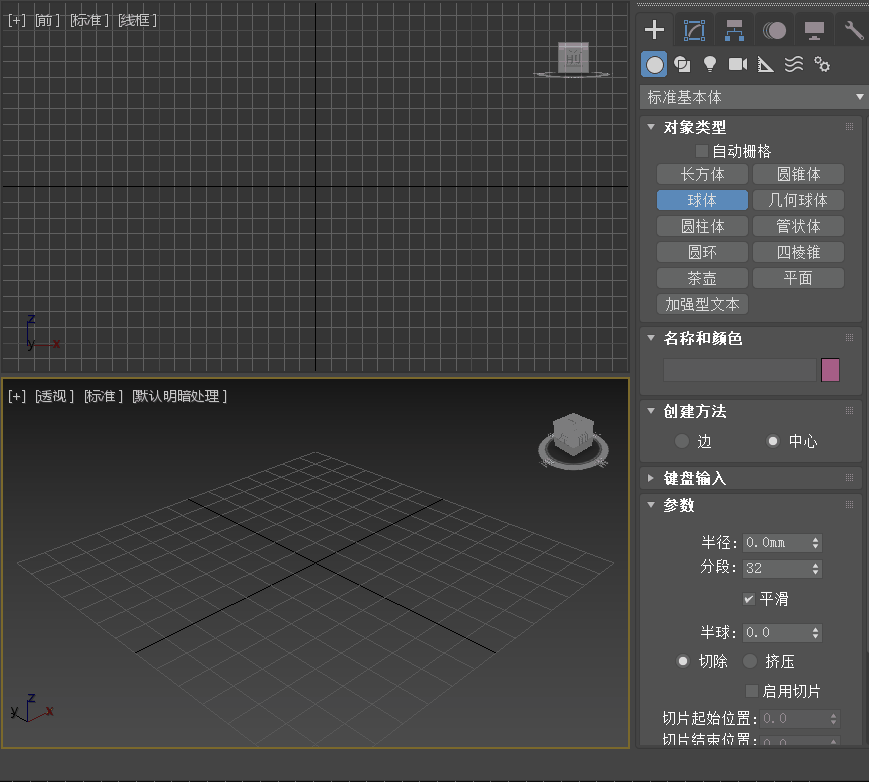Viewport: 869px width, 782px height.
Task: Click the ViewCube in the front viewport
Action: coord(573,58)
